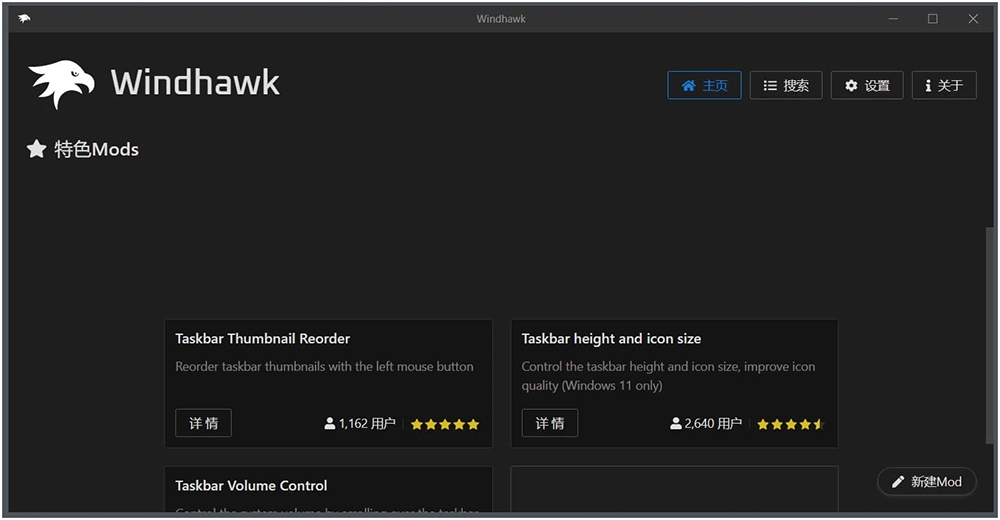Switch to the 搜索 tab
Viewport: 1000px width, 520px height.
click(x=786, y=85)
